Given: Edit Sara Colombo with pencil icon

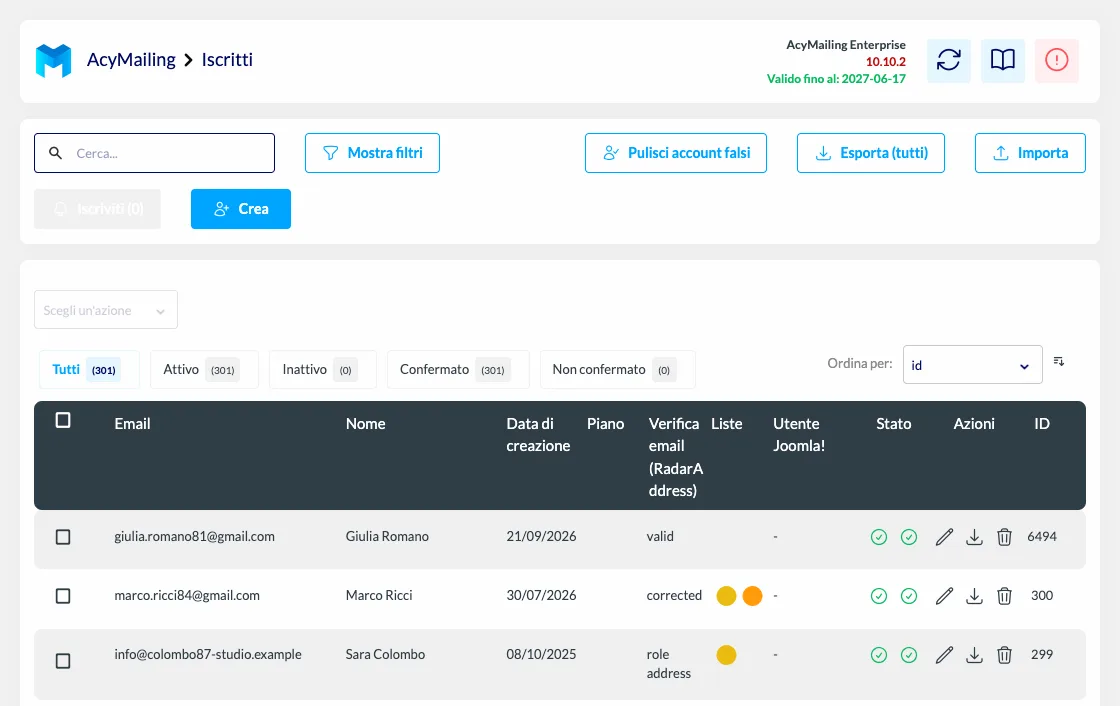Looking at the screenshot, I should pos(944,655).
